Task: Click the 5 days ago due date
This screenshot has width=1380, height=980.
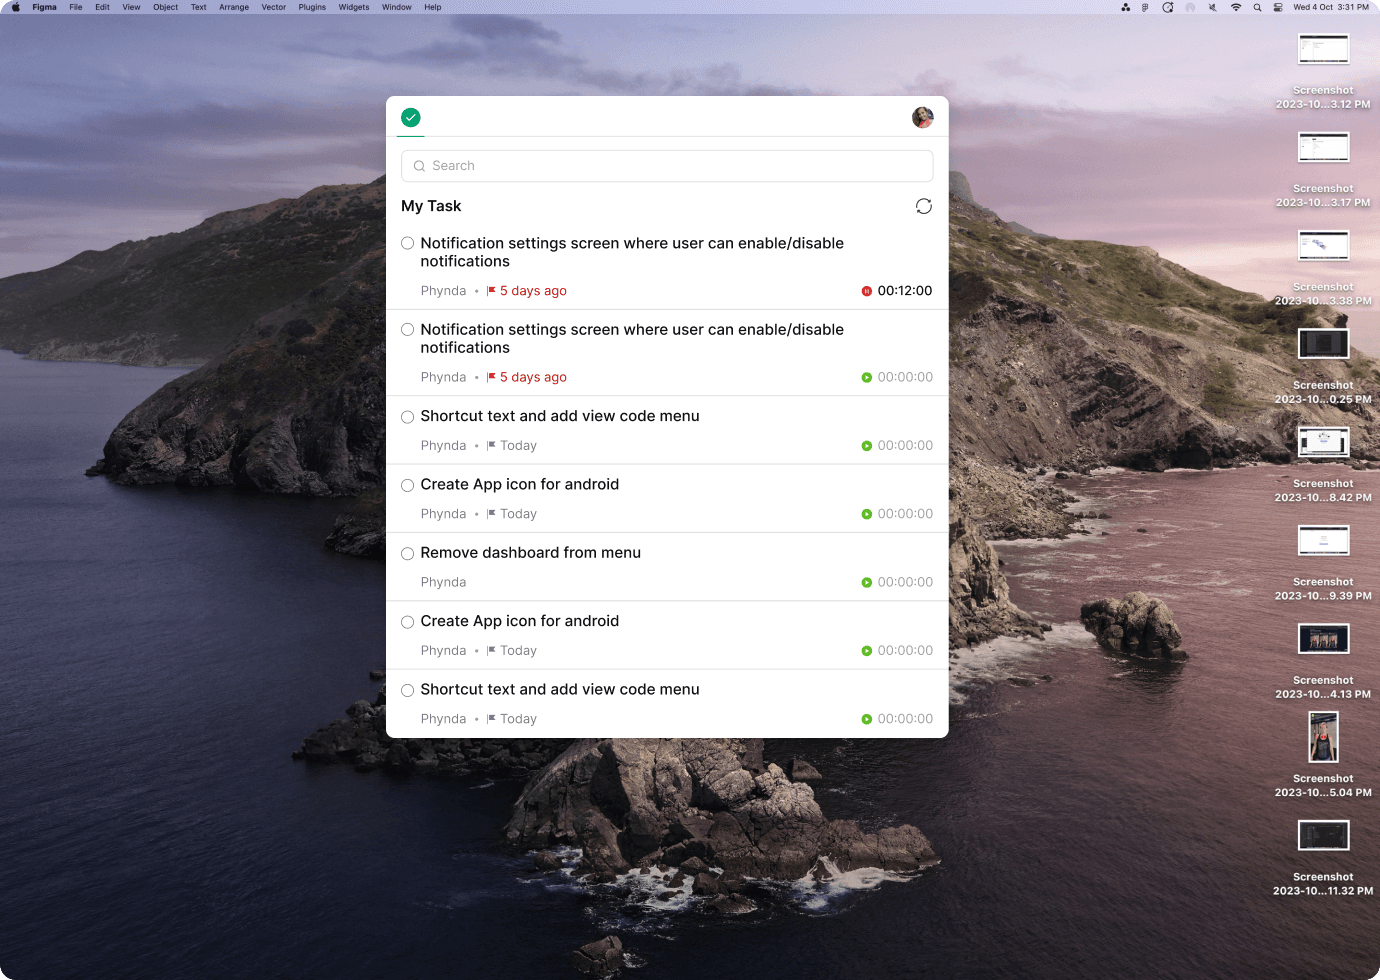Action: pos(533,290)
